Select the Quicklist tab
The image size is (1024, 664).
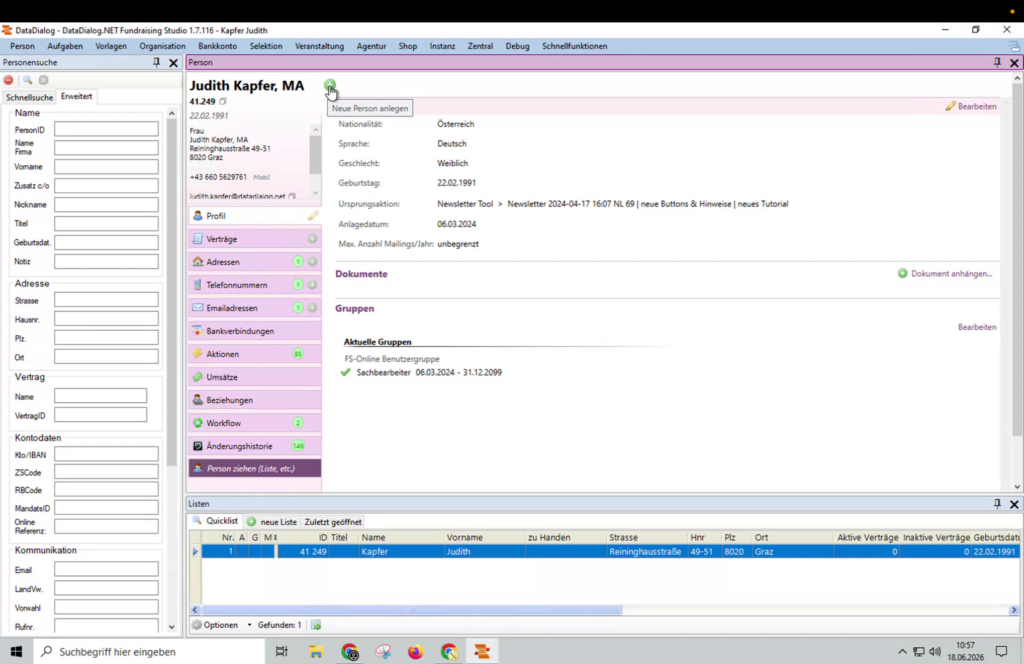(x=216, y=521)
